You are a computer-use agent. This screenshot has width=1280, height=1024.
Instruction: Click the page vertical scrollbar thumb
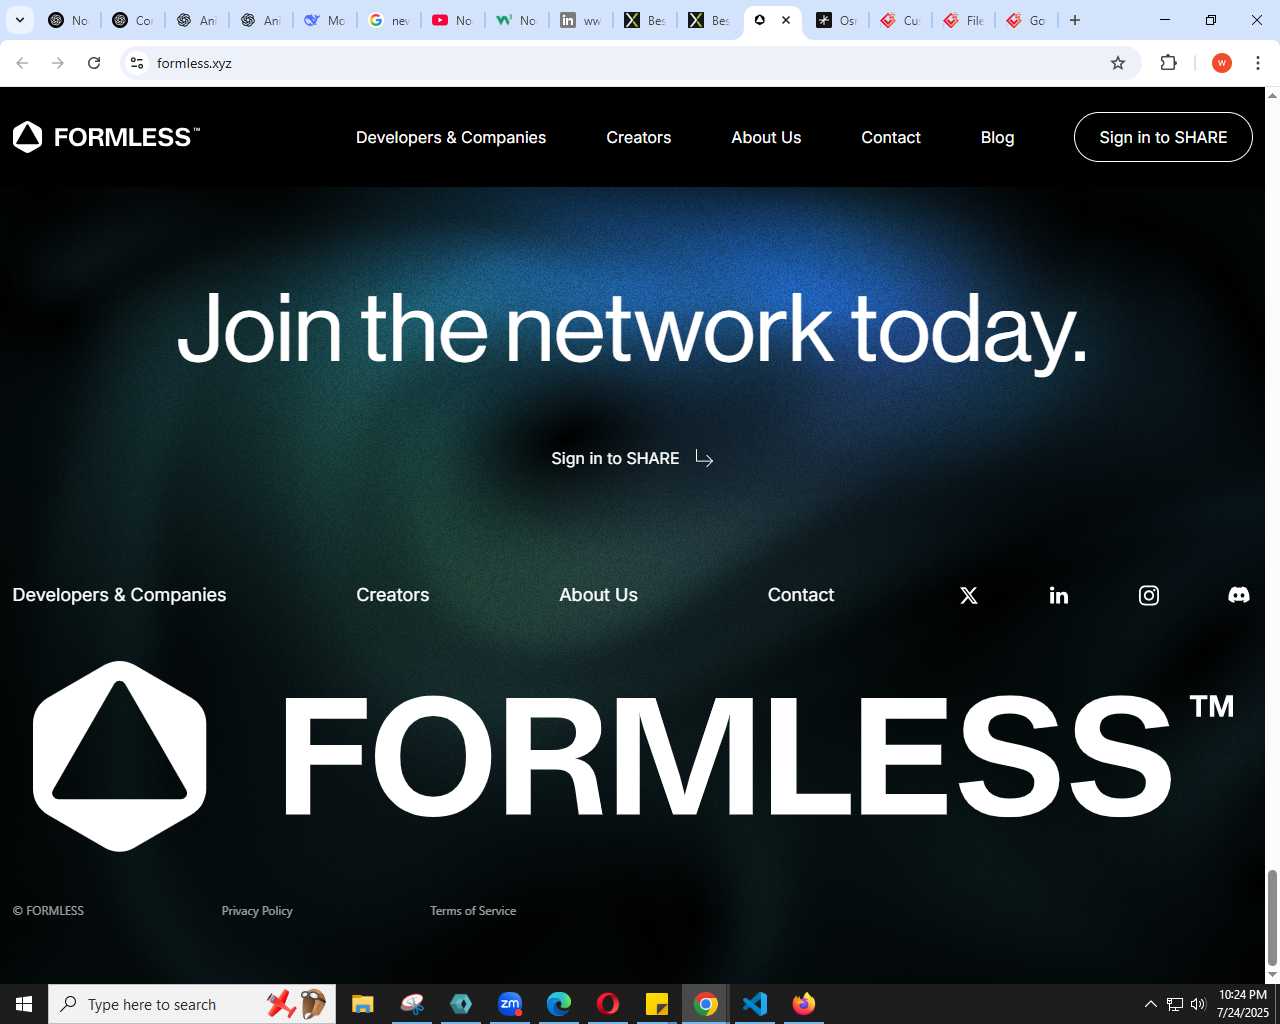(1272, 918)
